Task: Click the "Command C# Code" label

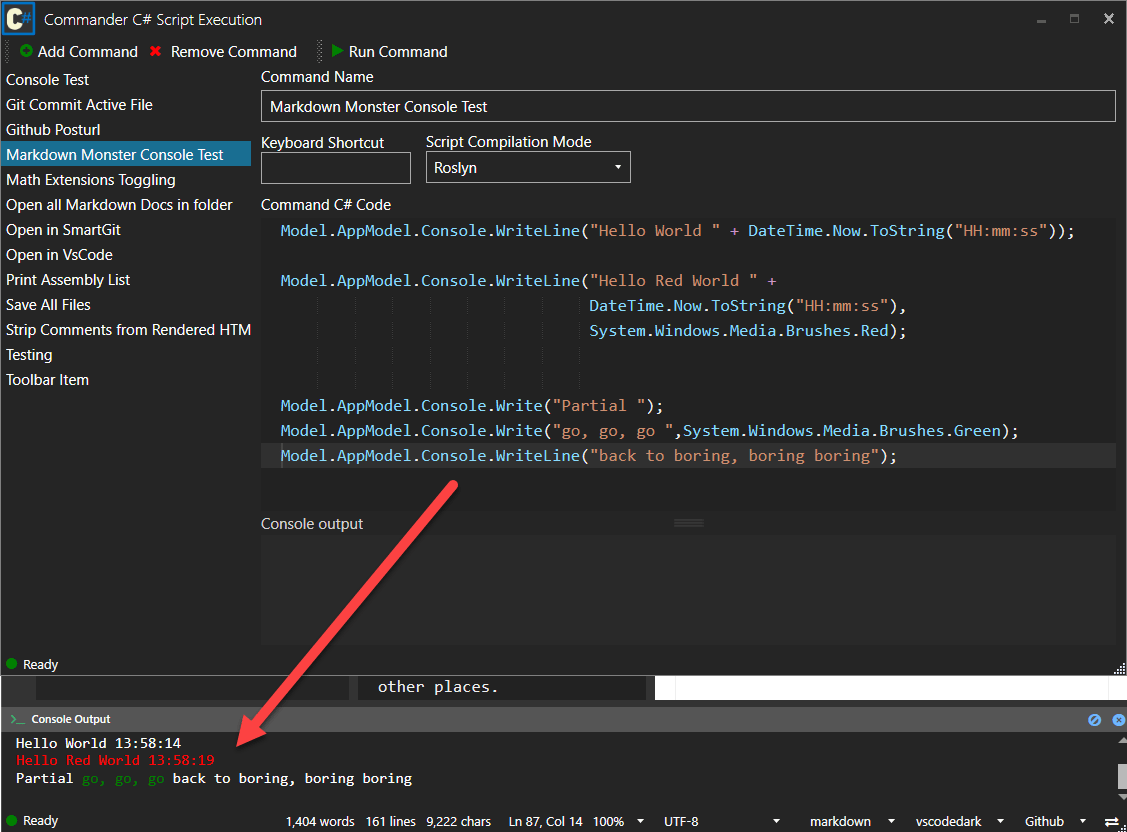Action: click(326, 205)
